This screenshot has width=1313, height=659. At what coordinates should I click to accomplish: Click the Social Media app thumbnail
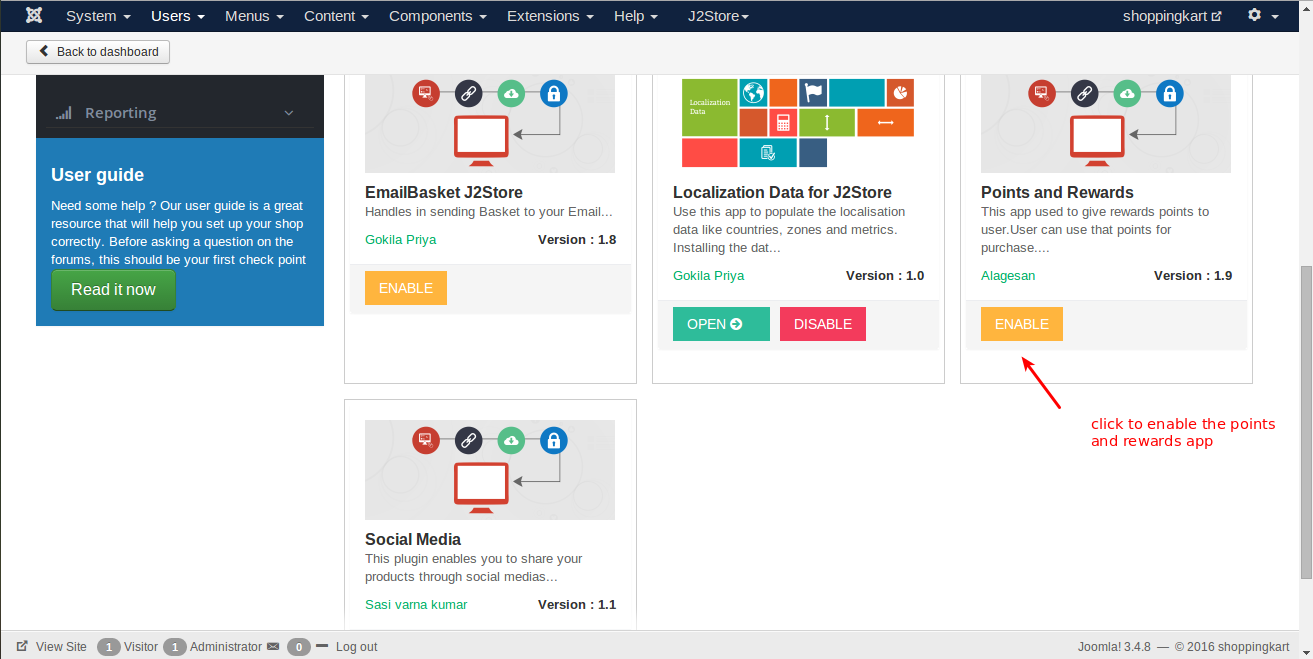click(x=490, y=469)
